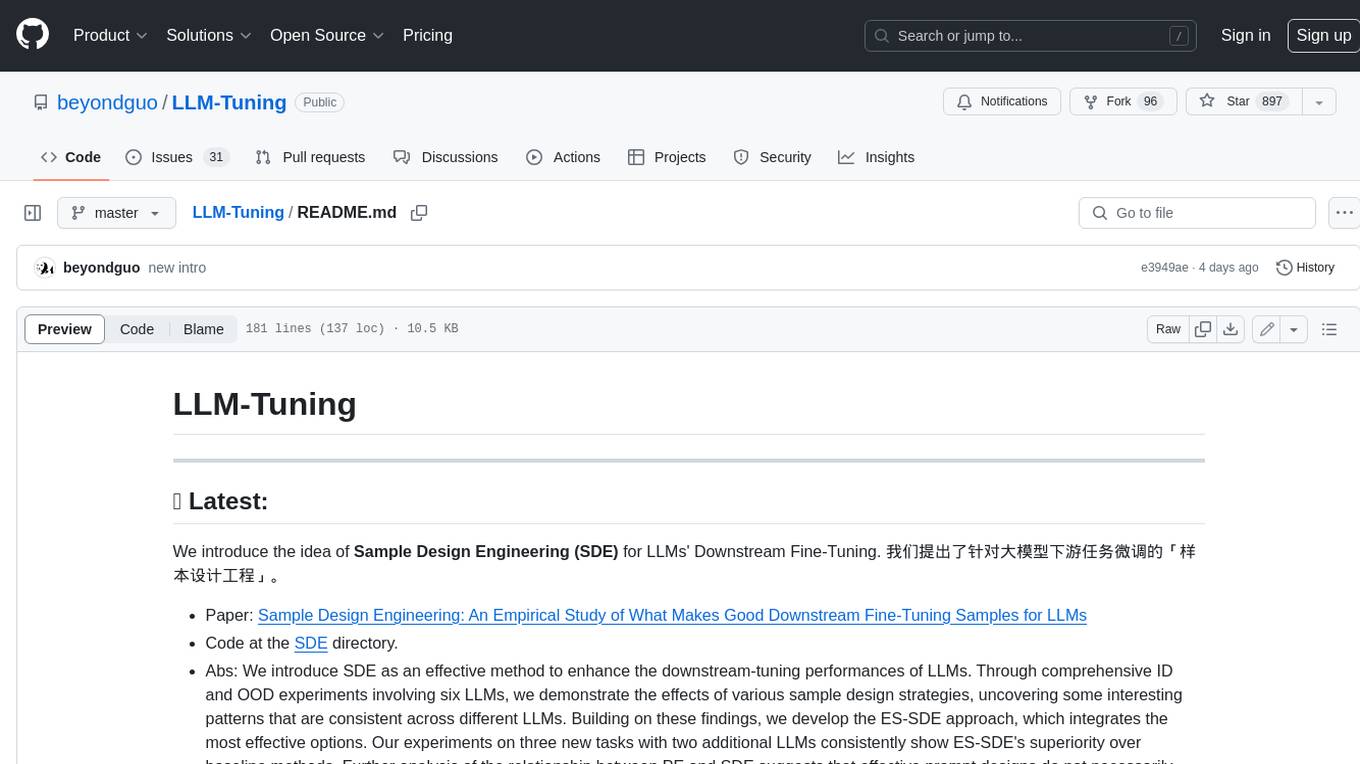Open the SDE directory link
The width and height of the screenshot is (1360, 764).
point(311,643)
